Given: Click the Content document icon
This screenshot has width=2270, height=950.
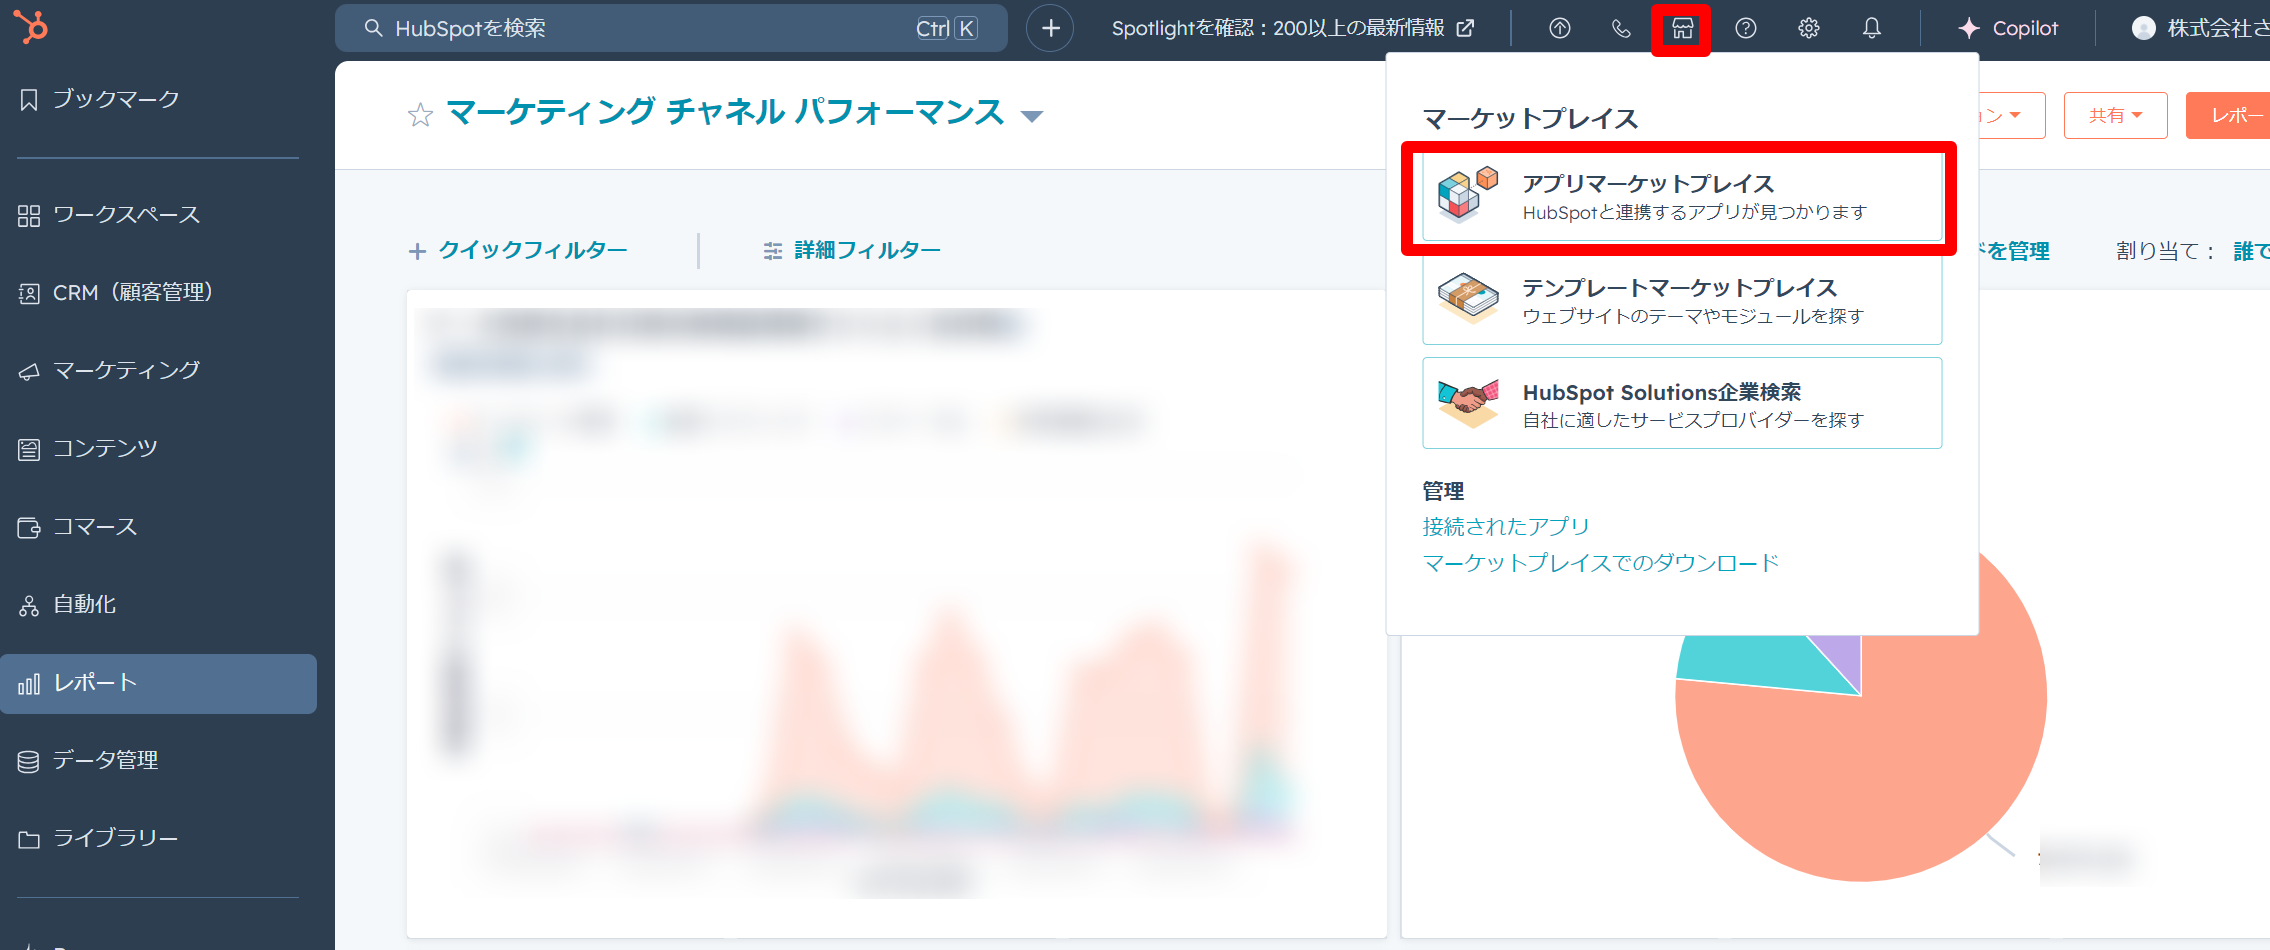Looking at the screenshot, I should pos(29,449).
